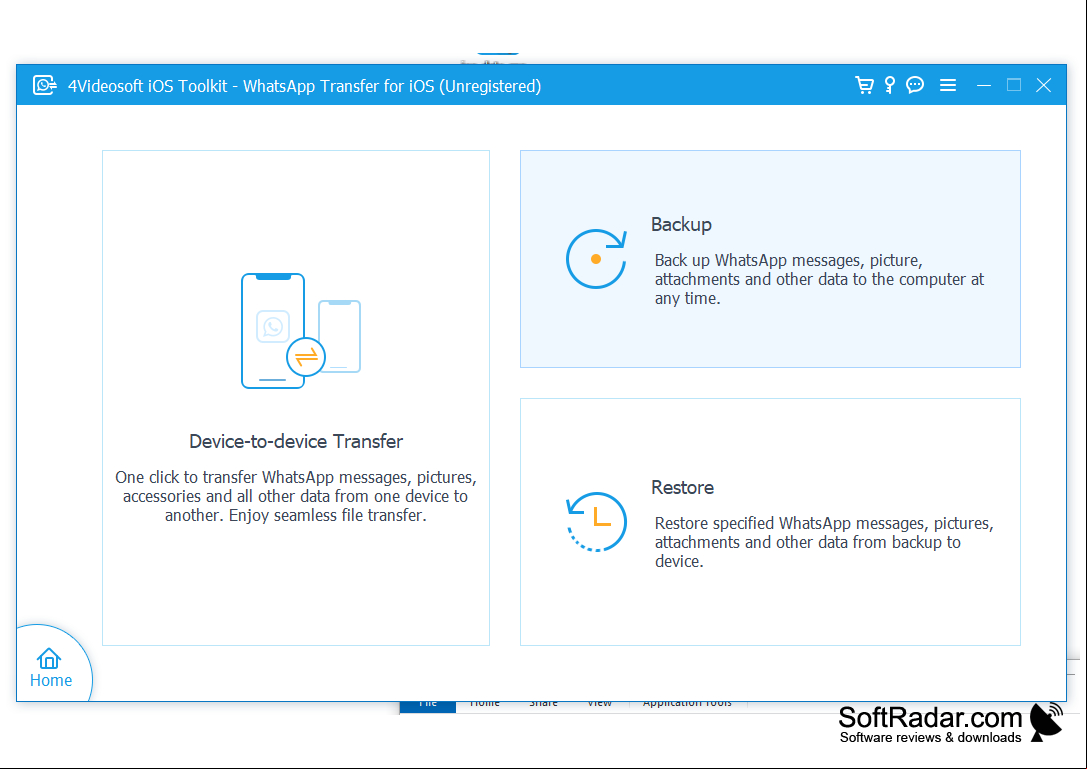Maximize the WhatsApp Transfer window
Image resolution: width=1087 pixels, height=769 pixels.
click(x=1014, y=85)
